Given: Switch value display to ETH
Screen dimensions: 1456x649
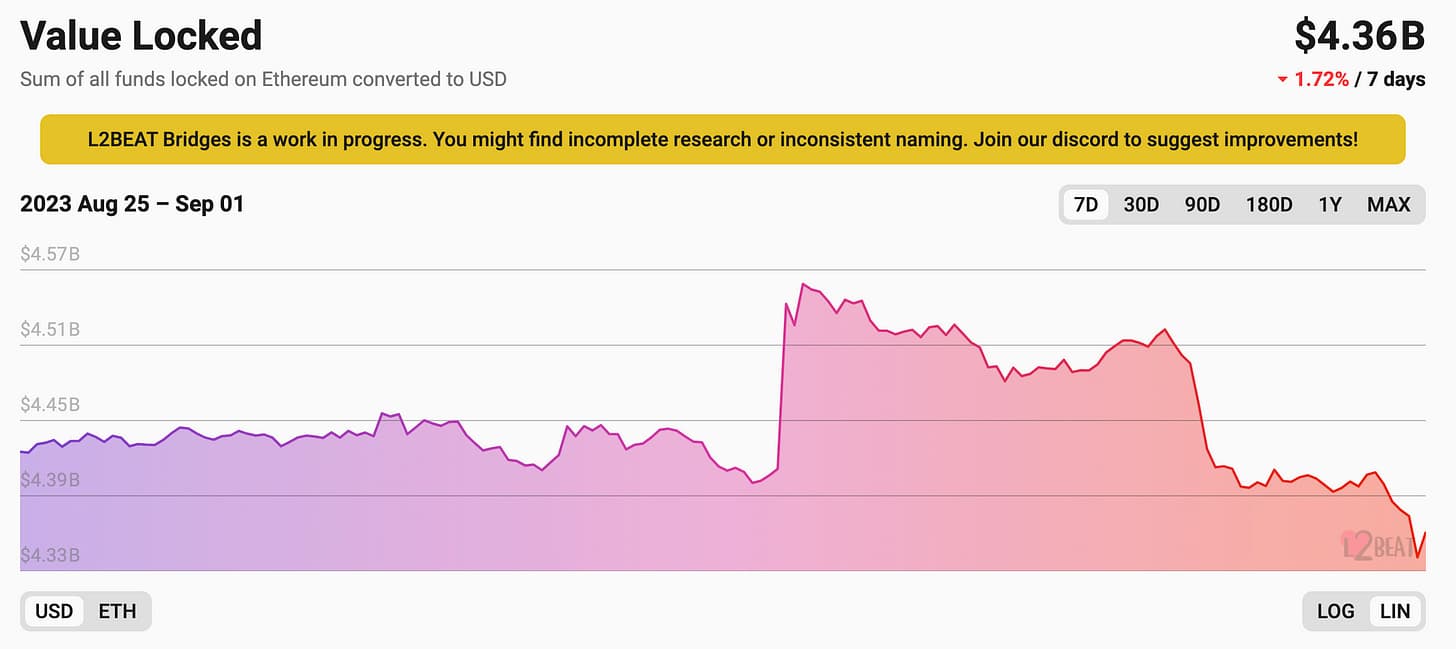Looking at the screenshot, I should (117, 611).
